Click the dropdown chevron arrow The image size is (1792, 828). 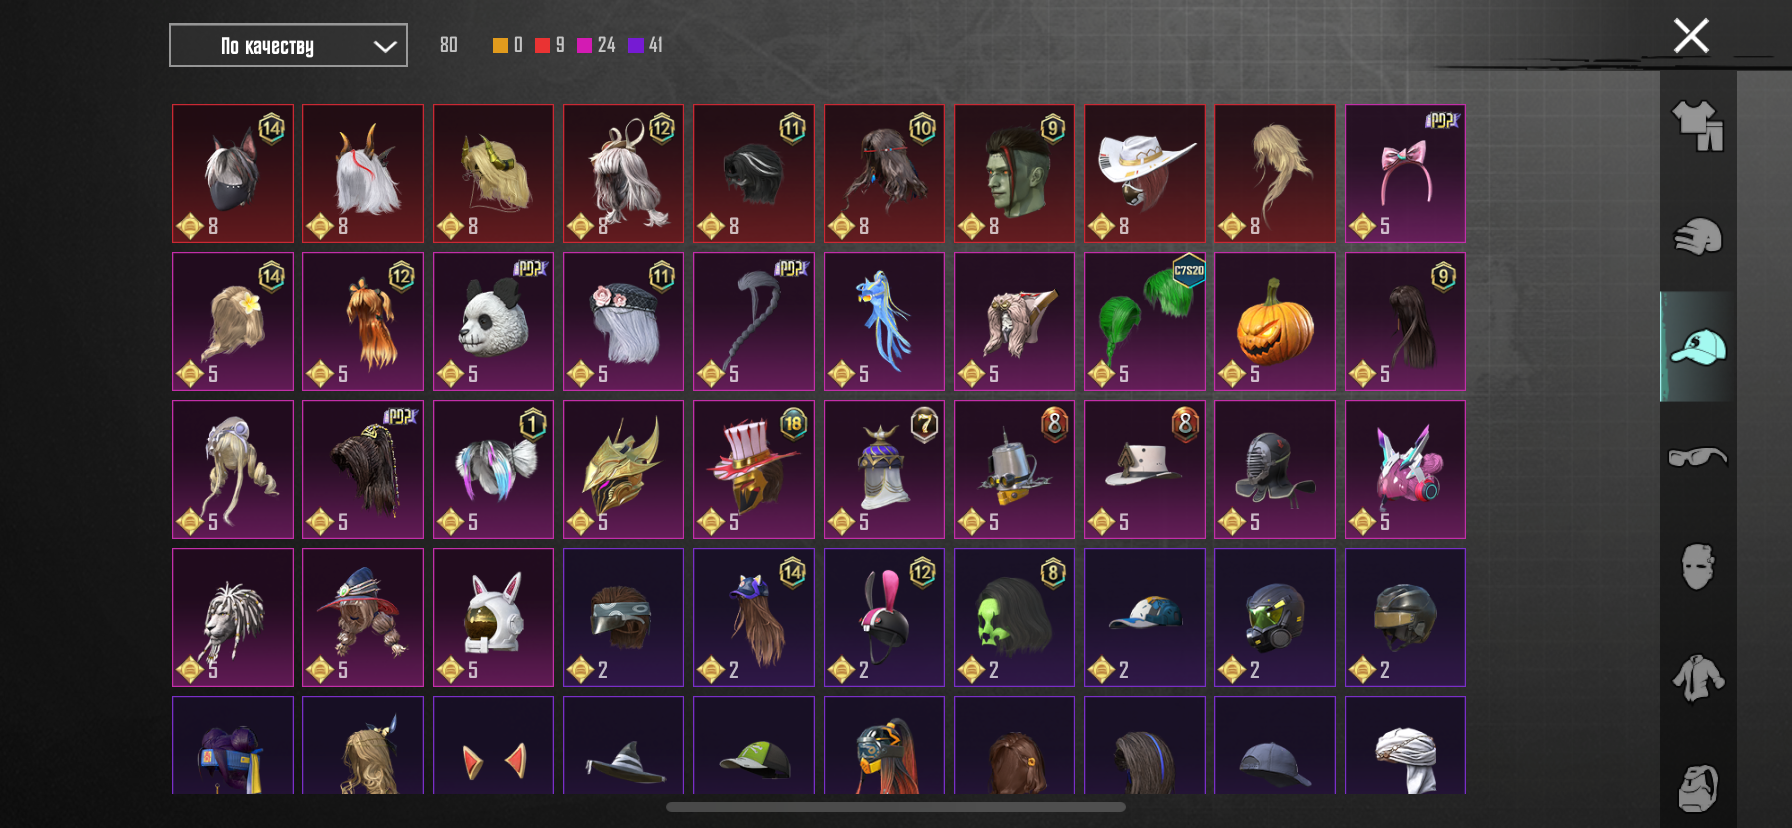385,46
